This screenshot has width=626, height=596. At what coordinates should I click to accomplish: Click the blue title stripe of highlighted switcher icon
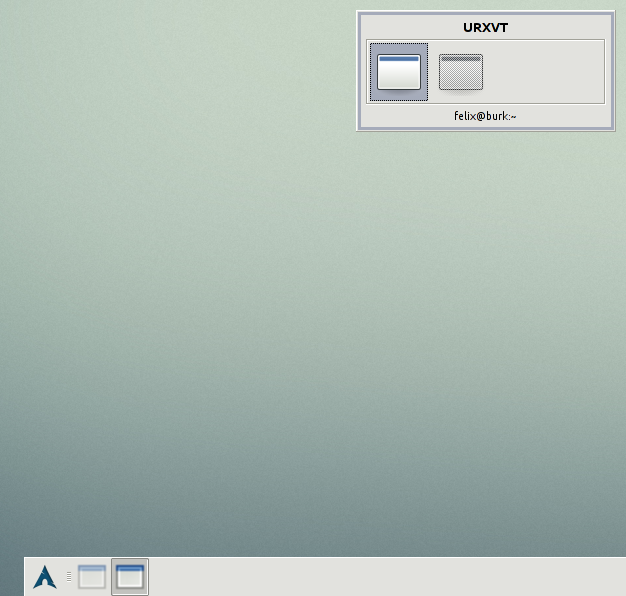click(399, 59)
